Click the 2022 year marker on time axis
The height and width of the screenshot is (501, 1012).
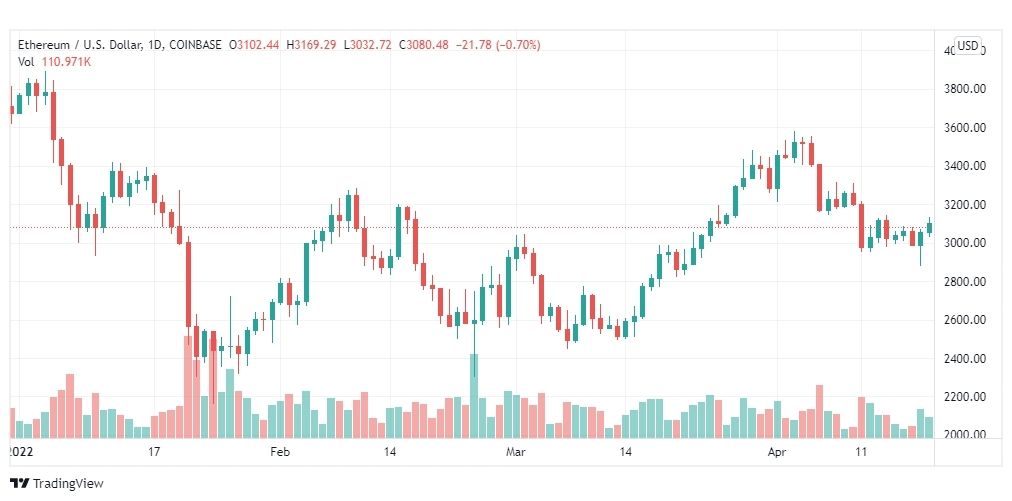[18, 452]
